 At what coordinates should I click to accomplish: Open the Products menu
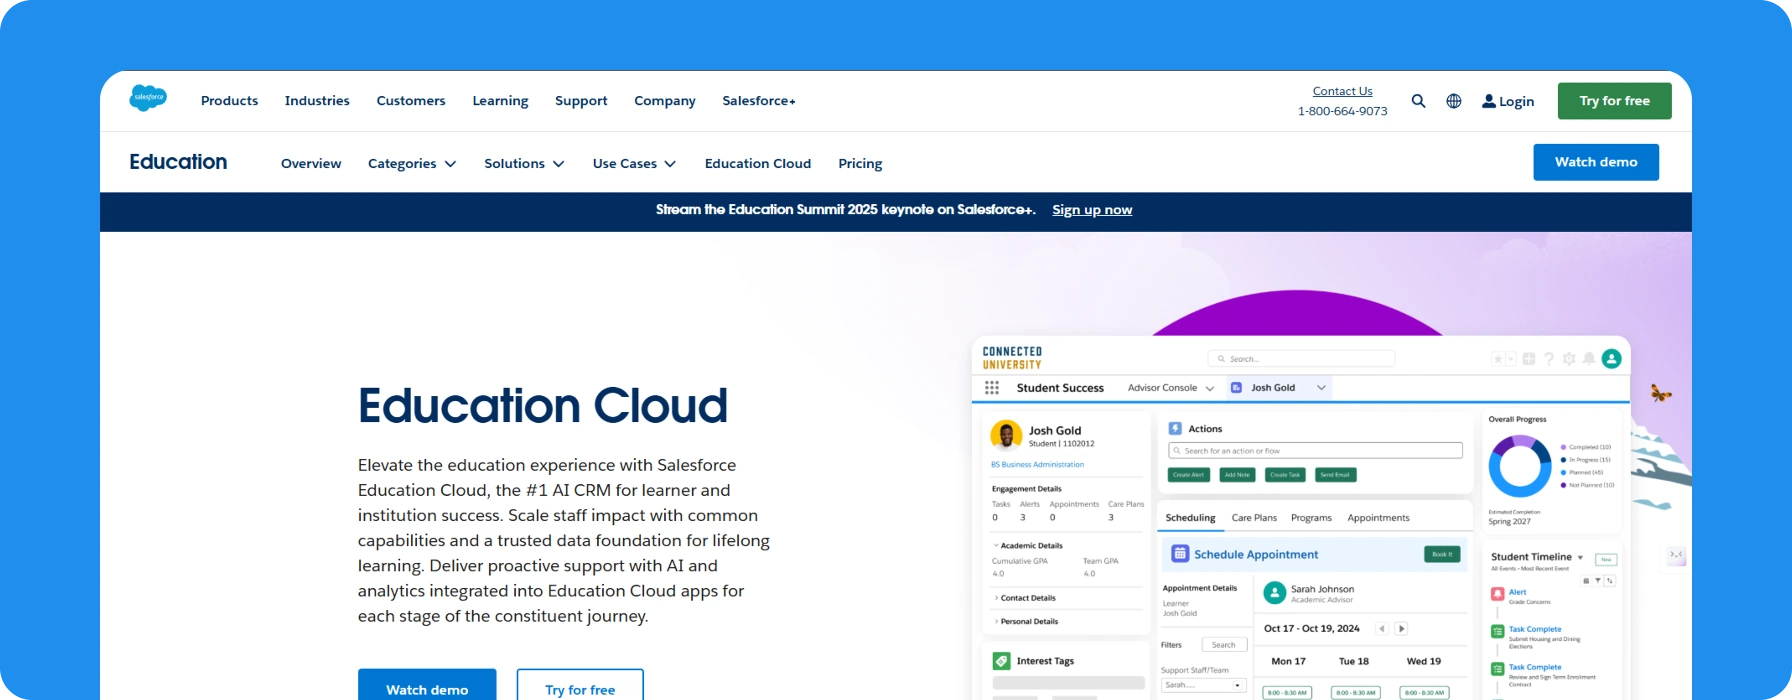(x=229, y=101)
